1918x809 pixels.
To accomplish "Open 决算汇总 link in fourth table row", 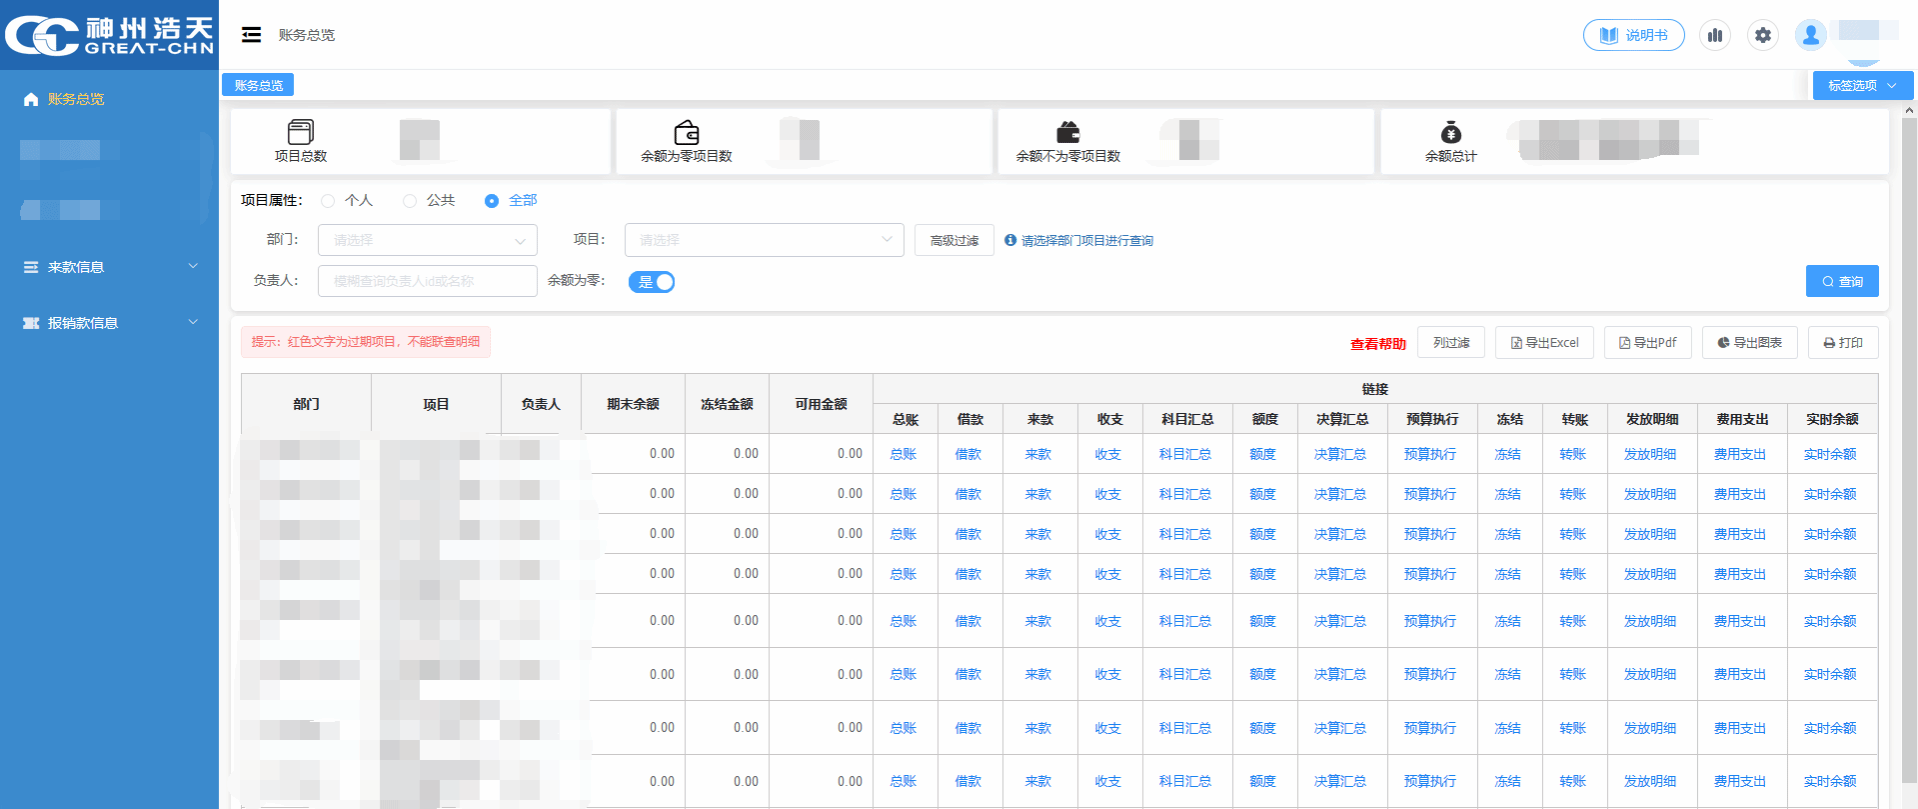I will click(x=1341, y=574).
